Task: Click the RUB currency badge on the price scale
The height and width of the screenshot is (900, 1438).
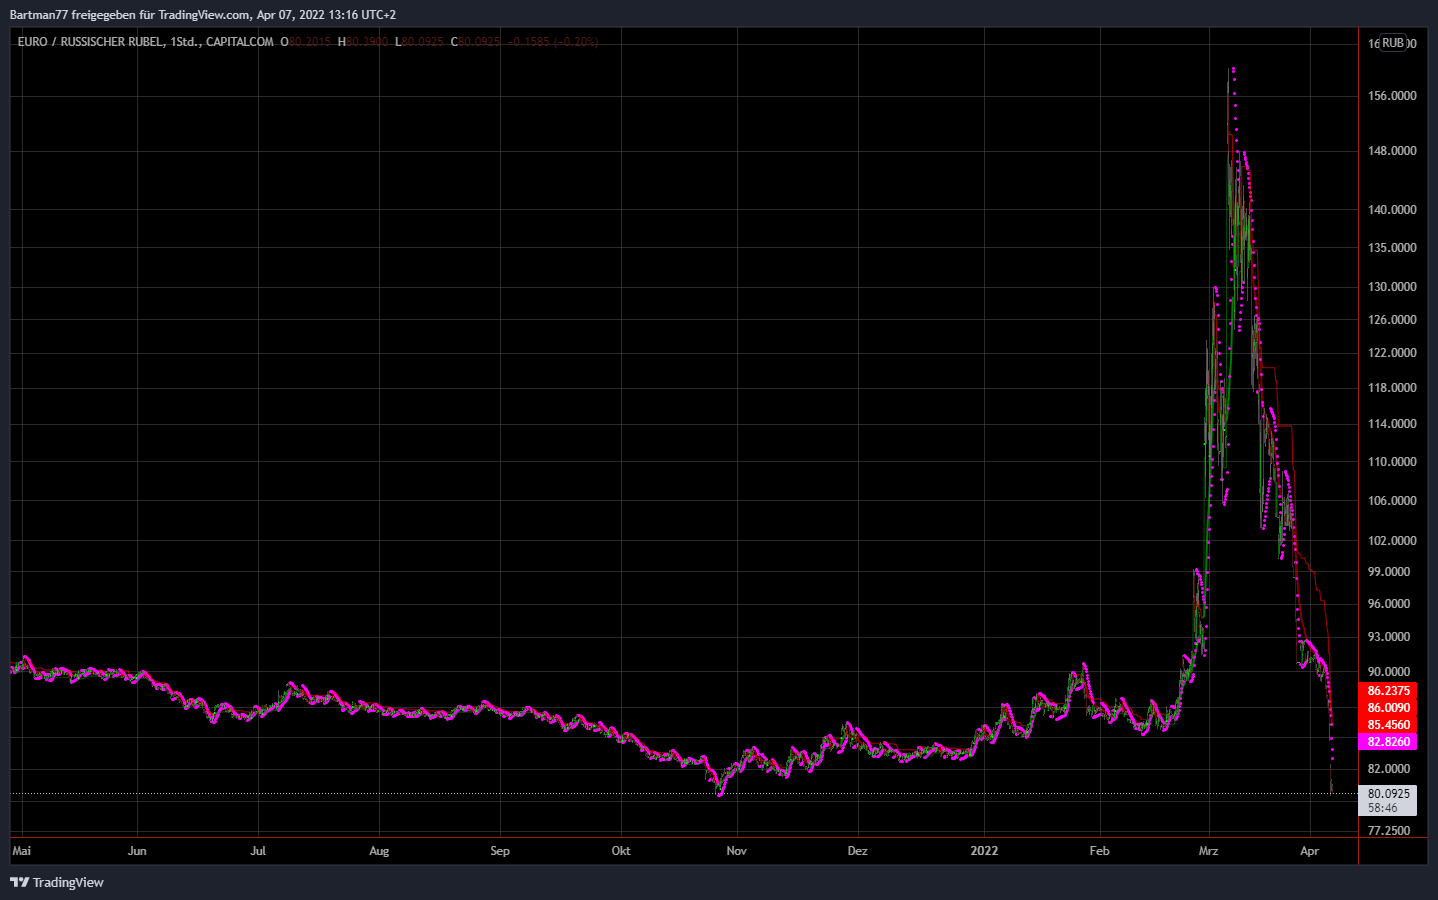Action: point(1392,42)
